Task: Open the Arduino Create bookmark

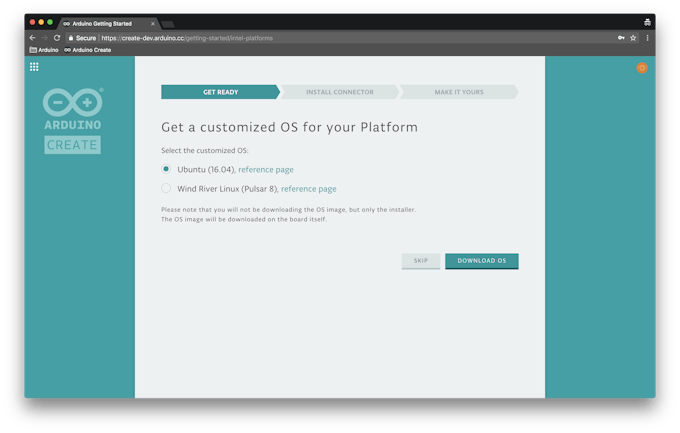Action: 87,49
